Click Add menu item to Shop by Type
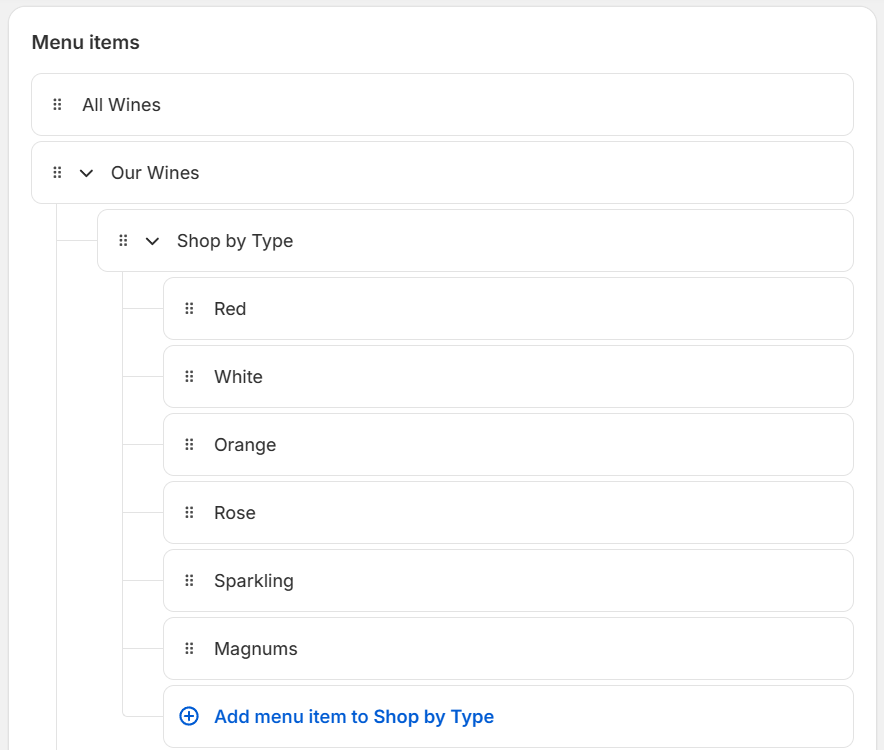 click(354, 717)
